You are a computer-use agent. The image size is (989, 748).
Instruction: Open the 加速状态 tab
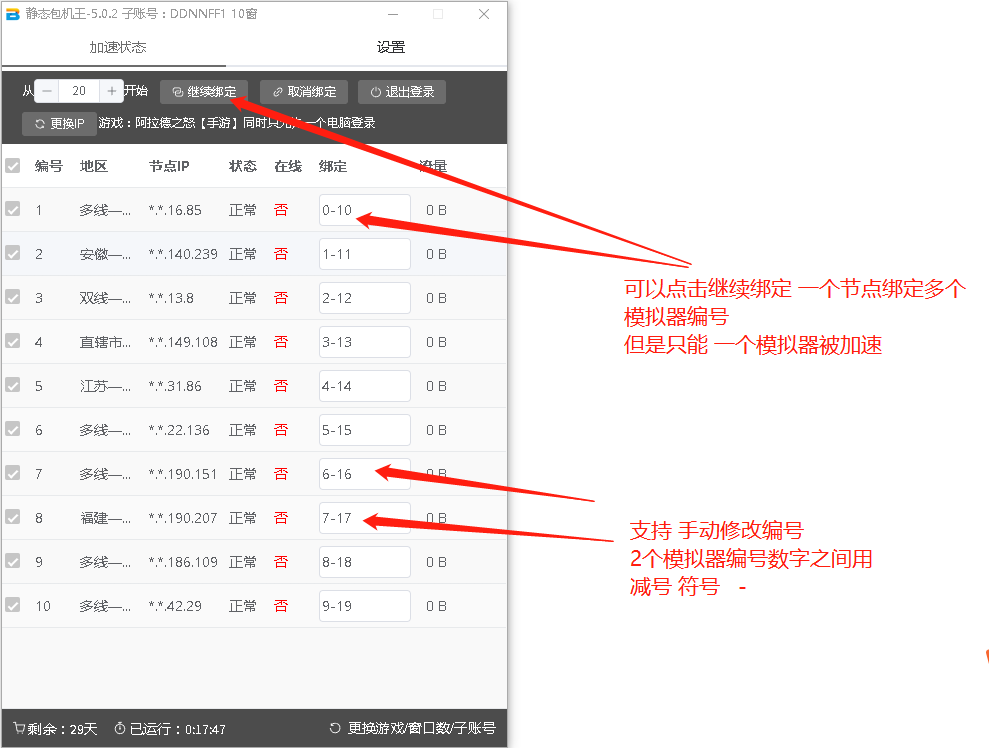coord(117,48)
